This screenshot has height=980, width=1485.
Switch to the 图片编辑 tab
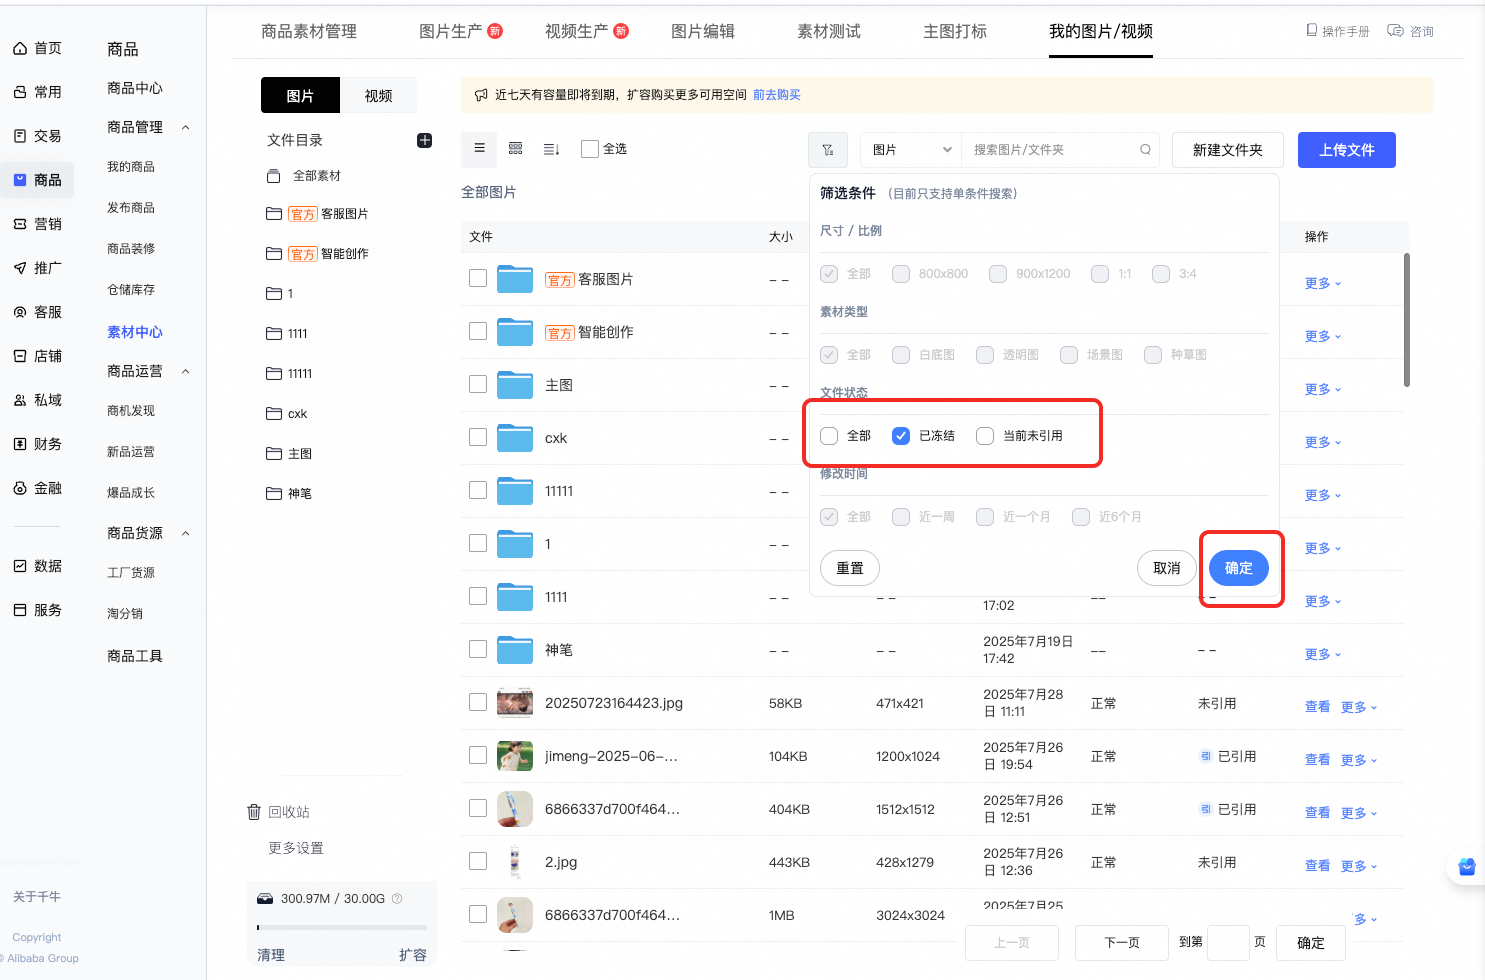[x=703, y=31]
